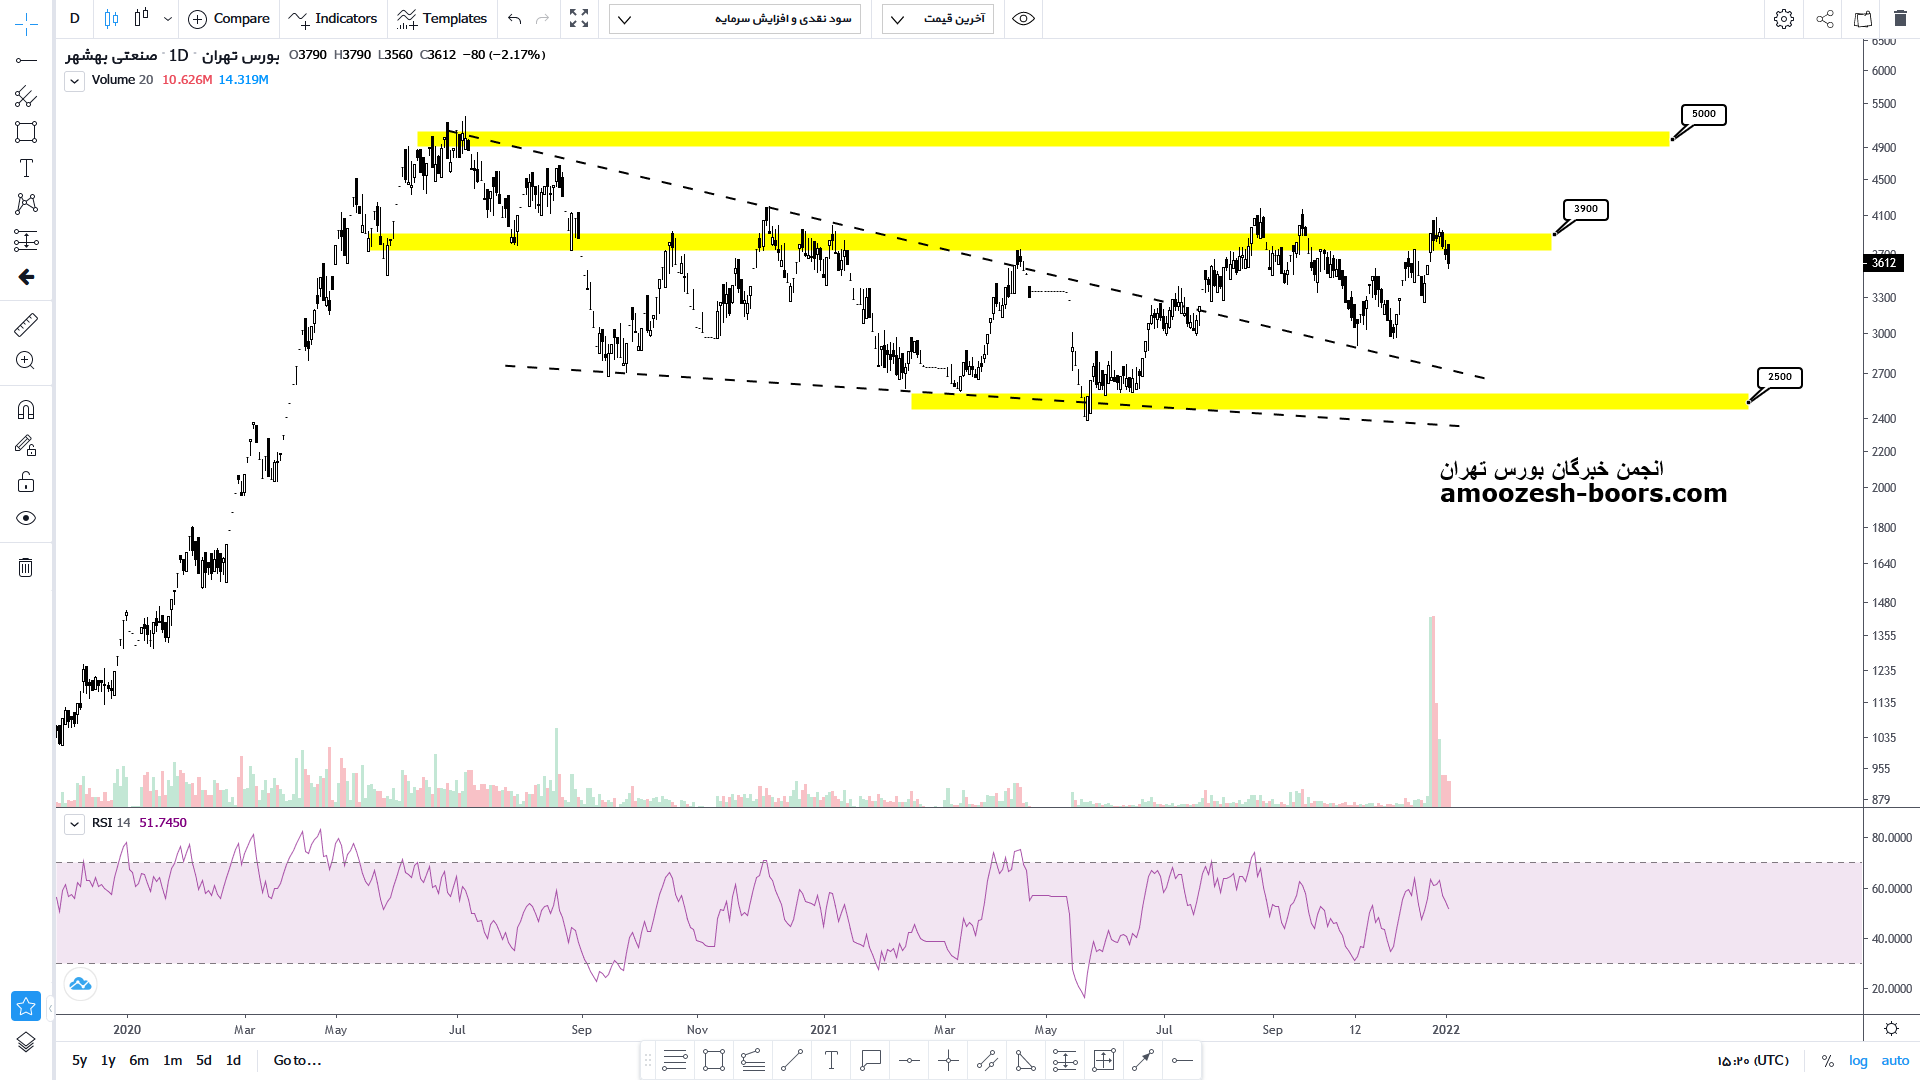Toggle the eye icon in top toolbar

coord(1023,19)
